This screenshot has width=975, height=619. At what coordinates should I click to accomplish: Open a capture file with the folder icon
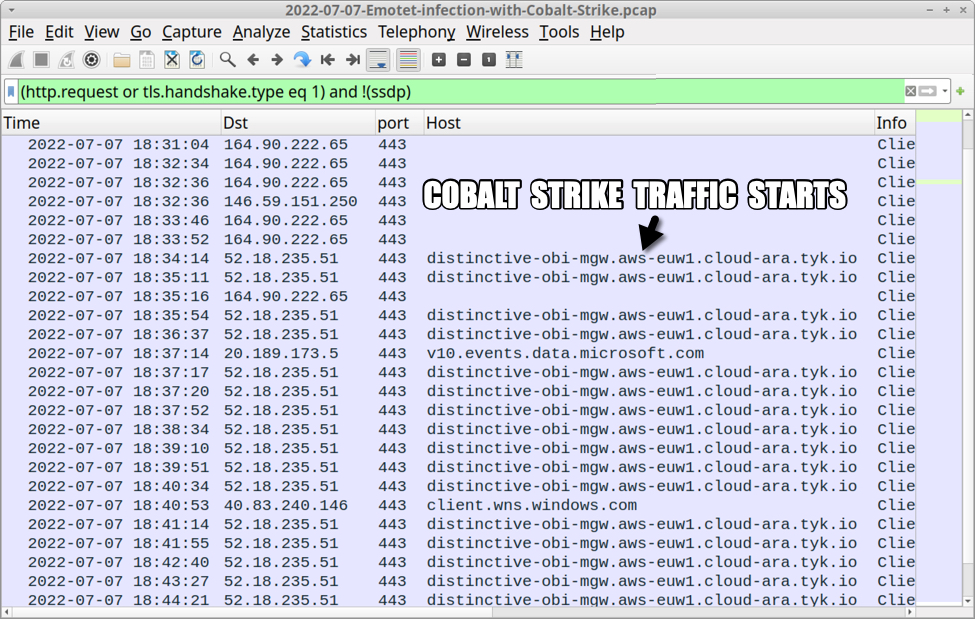(122, 60)
